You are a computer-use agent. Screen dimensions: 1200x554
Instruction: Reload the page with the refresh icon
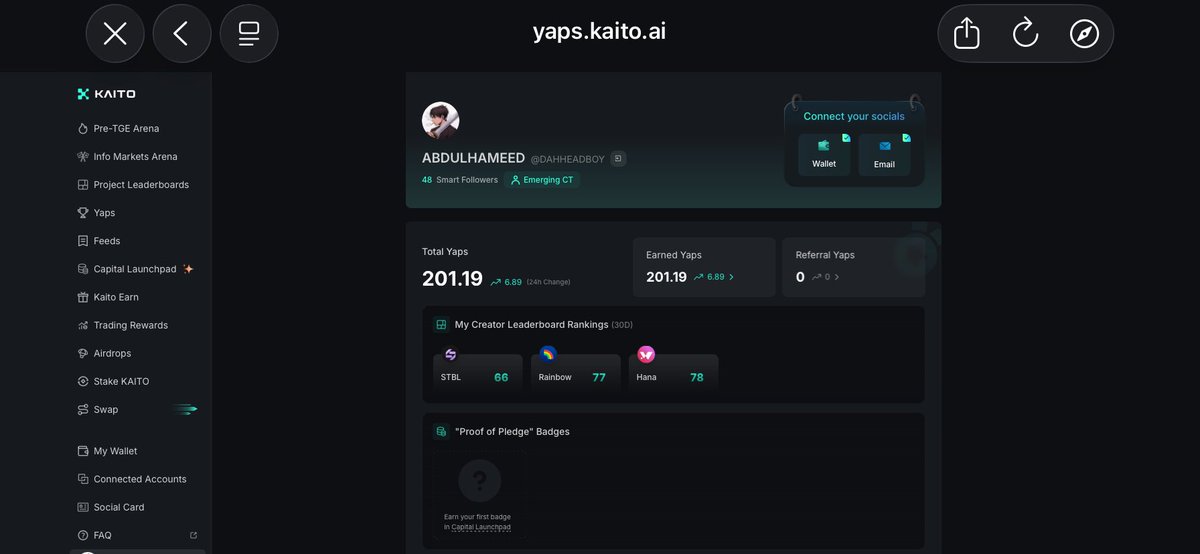[1026, 34]
